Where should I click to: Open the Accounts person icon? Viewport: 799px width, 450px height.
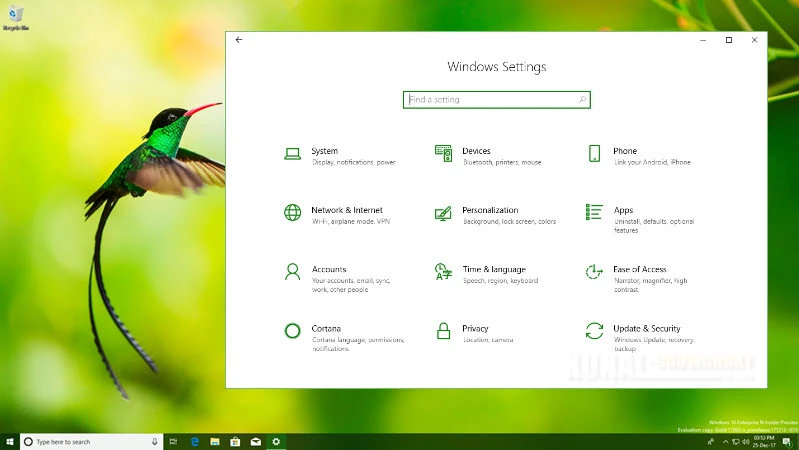click(x=292, y=272)
